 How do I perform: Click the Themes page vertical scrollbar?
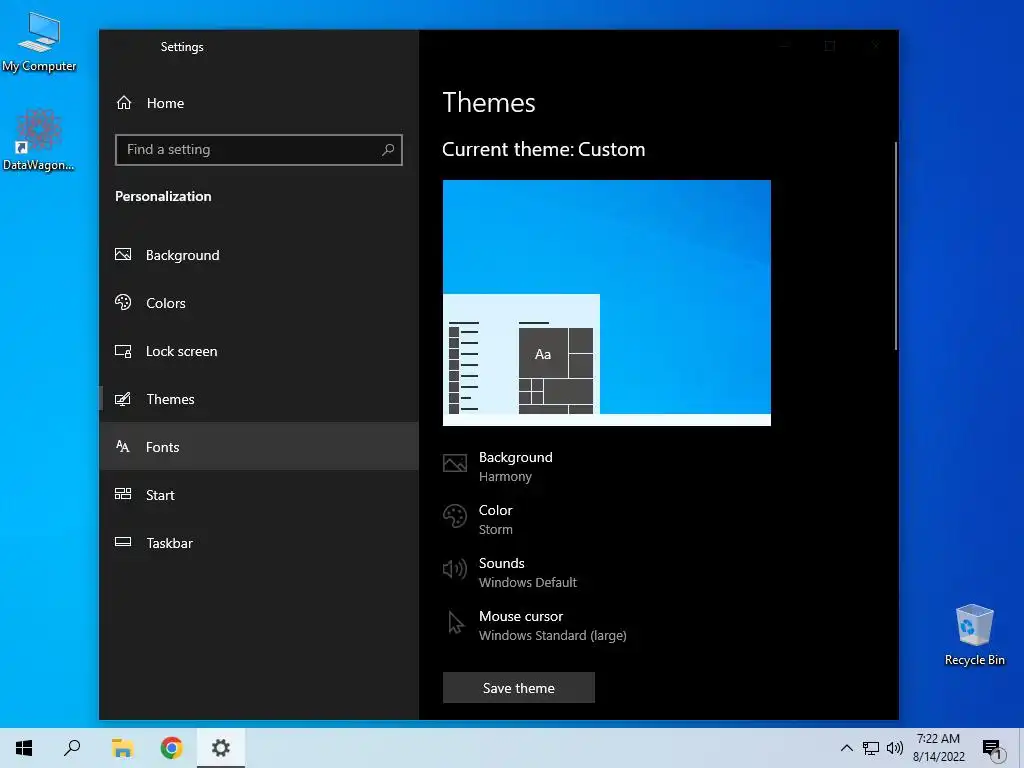coord(896,246)
